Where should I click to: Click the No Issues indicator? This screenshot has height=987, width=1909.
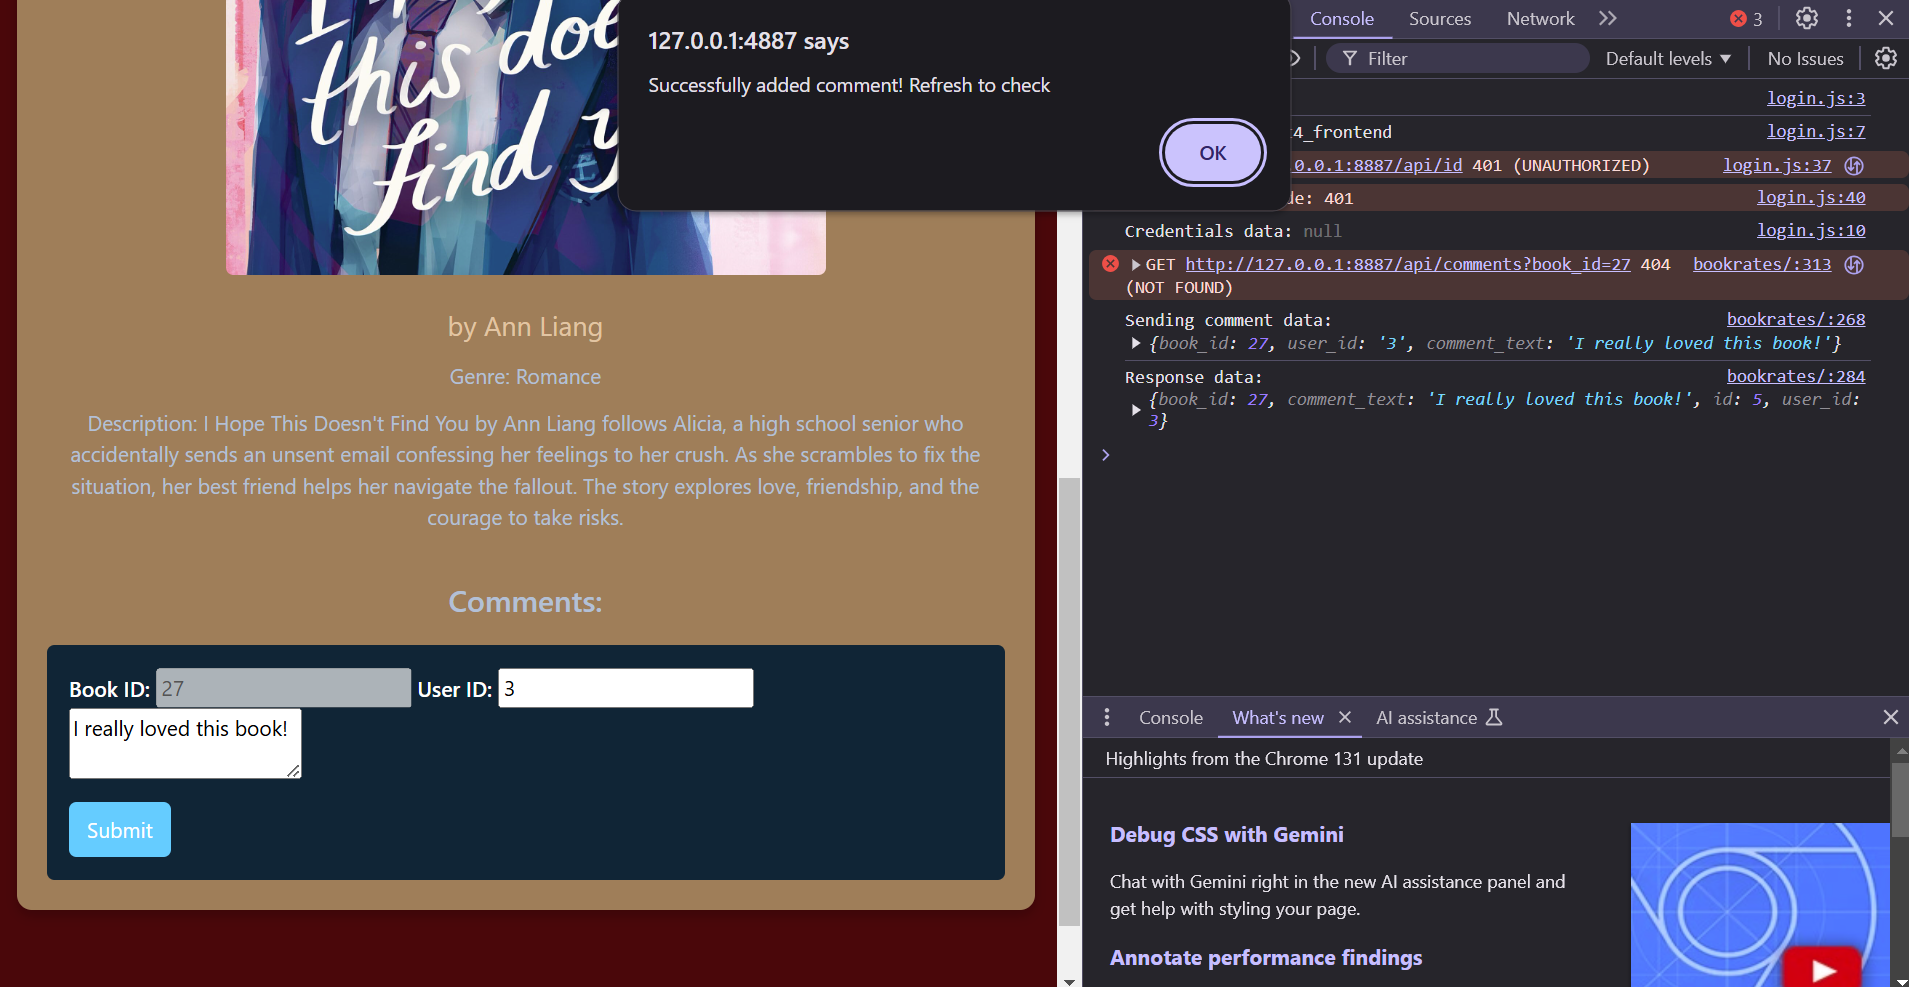point(1805,59)
